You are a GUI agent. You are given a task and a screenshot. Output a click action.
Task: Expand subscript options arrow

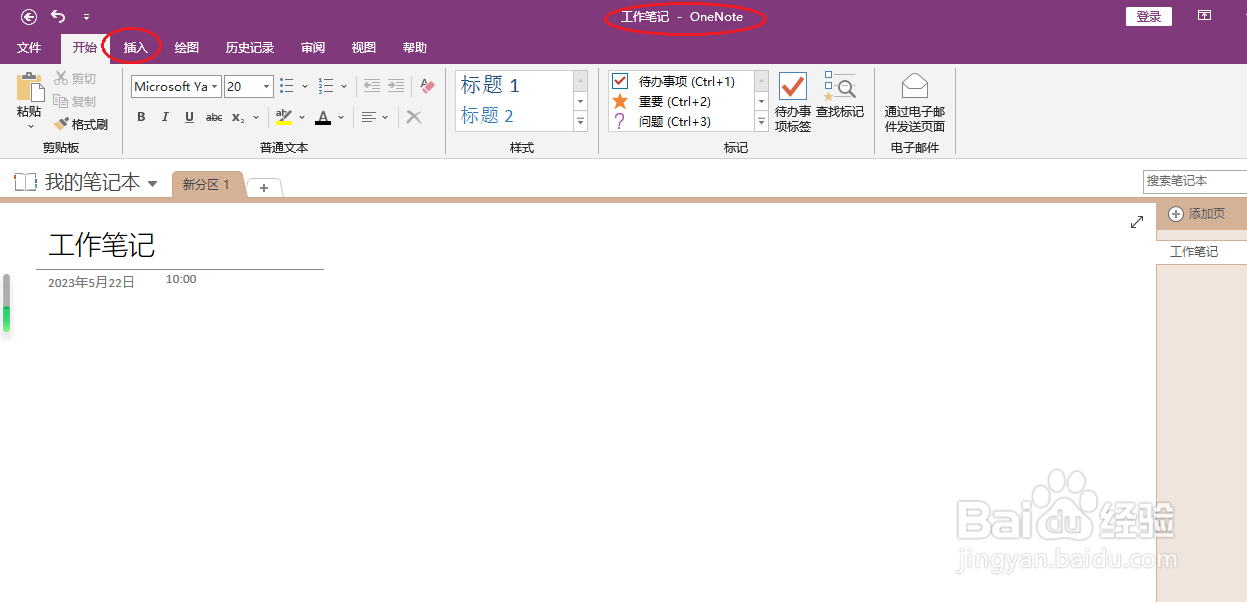coord(257,117)
